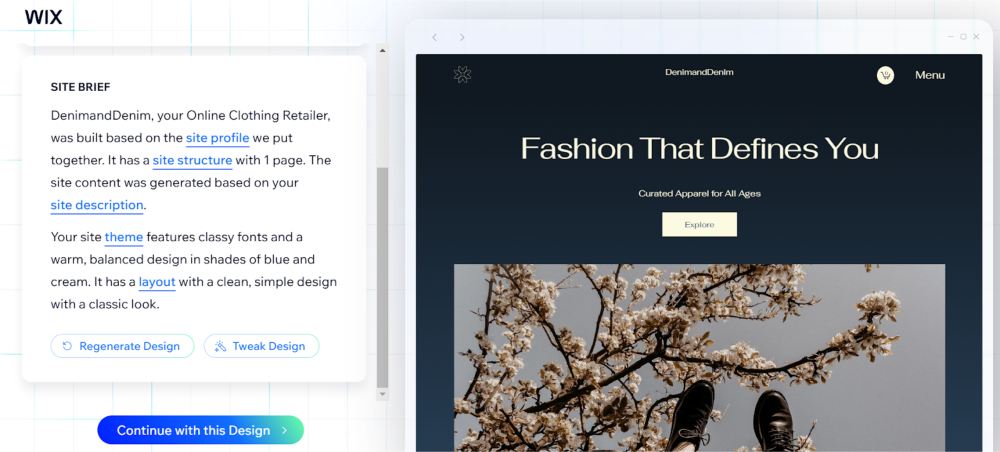The width and height of the screenshot is (1000, 452).
Task: Open the layout link
Action: point(157,282)
